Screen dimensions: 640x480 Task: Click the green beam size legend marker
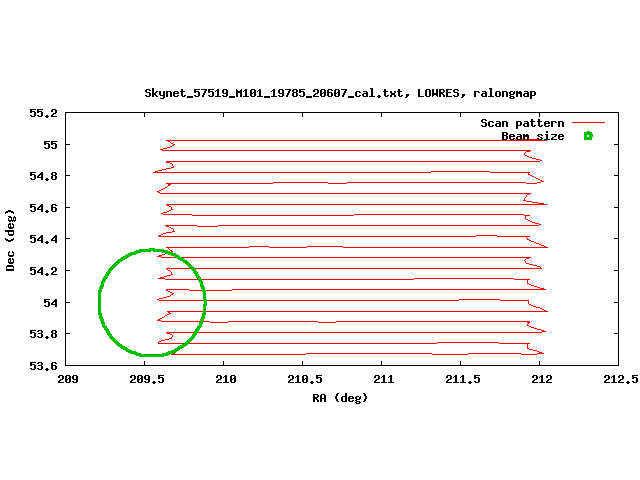click(x=588, y=136)
